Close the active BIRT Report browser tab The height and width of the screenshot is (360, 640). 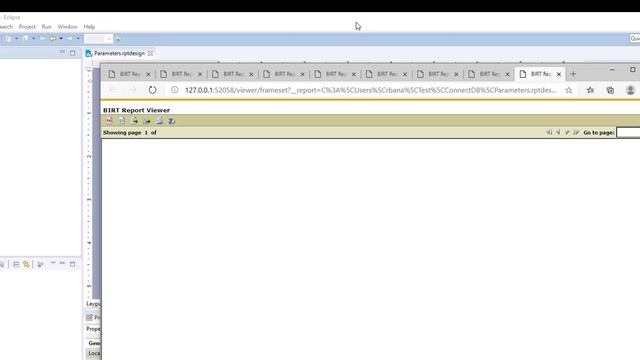(x=559, y=74)
